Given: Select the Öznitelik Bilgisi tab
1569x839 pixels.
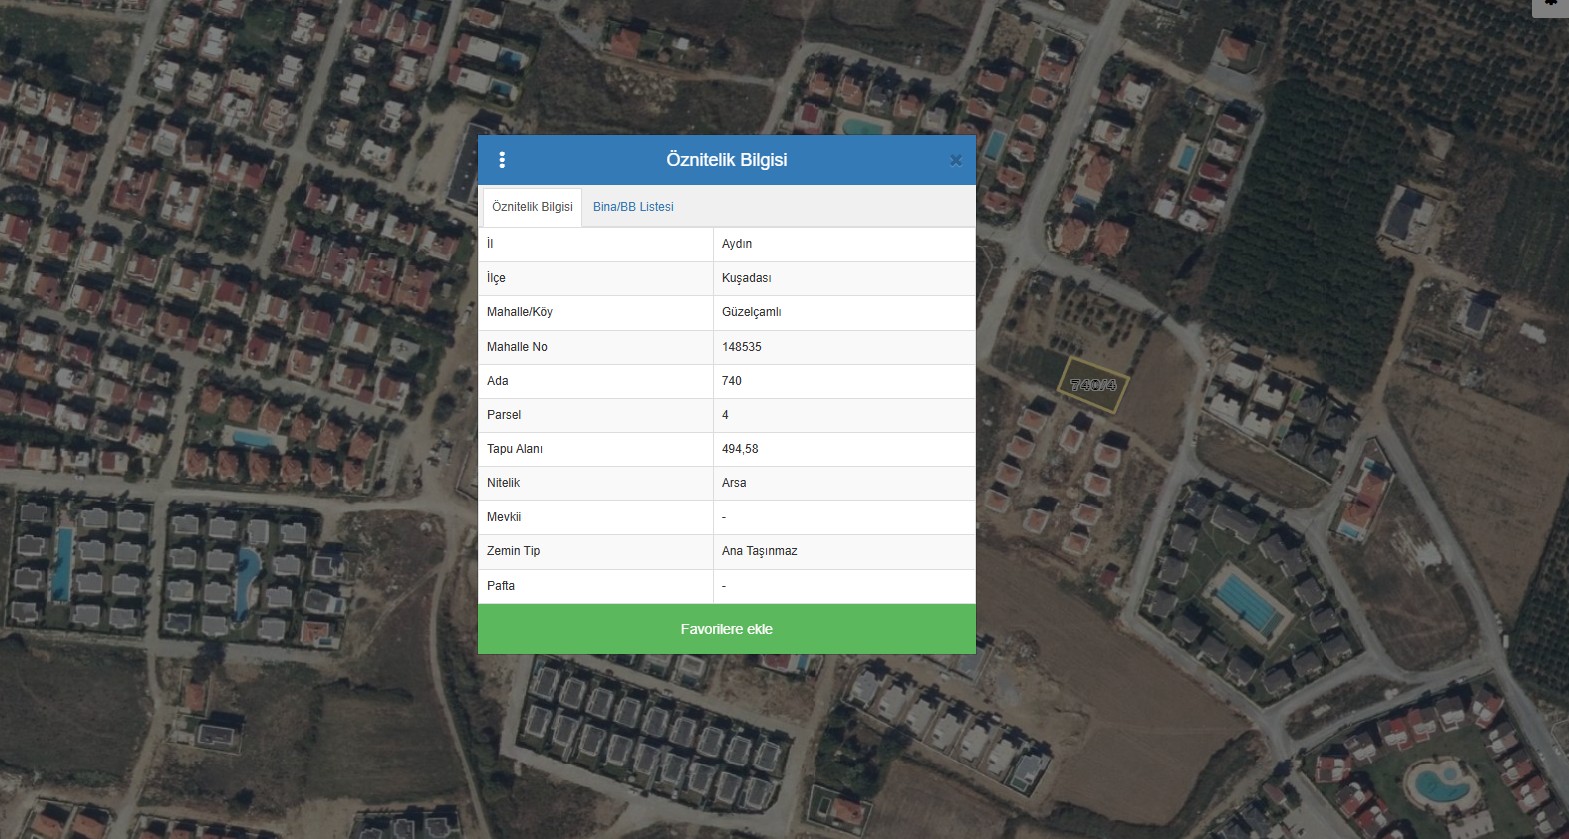Looking at the screenshot, I should point(532,207).
